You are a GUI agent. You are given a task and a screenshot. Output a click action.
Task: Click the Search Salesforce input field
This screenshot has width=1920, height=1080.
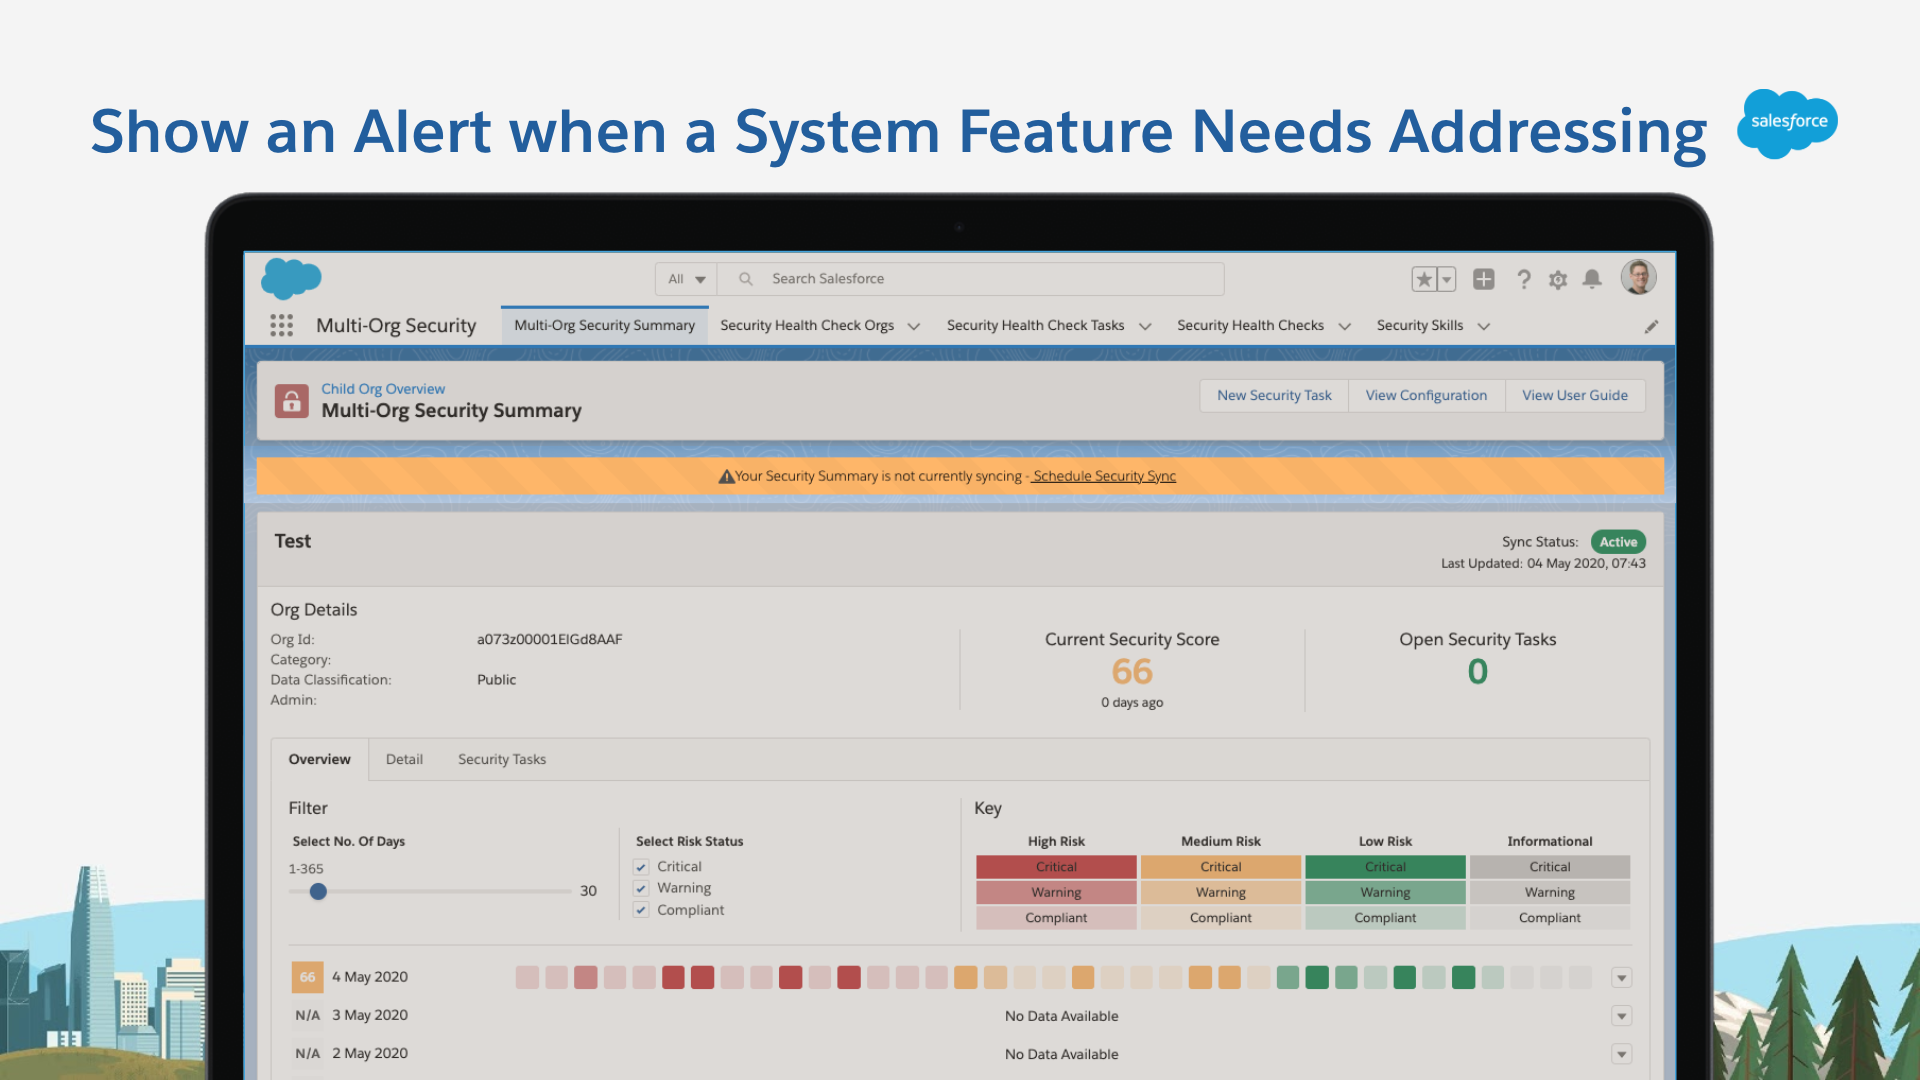(x=970, y=279)
